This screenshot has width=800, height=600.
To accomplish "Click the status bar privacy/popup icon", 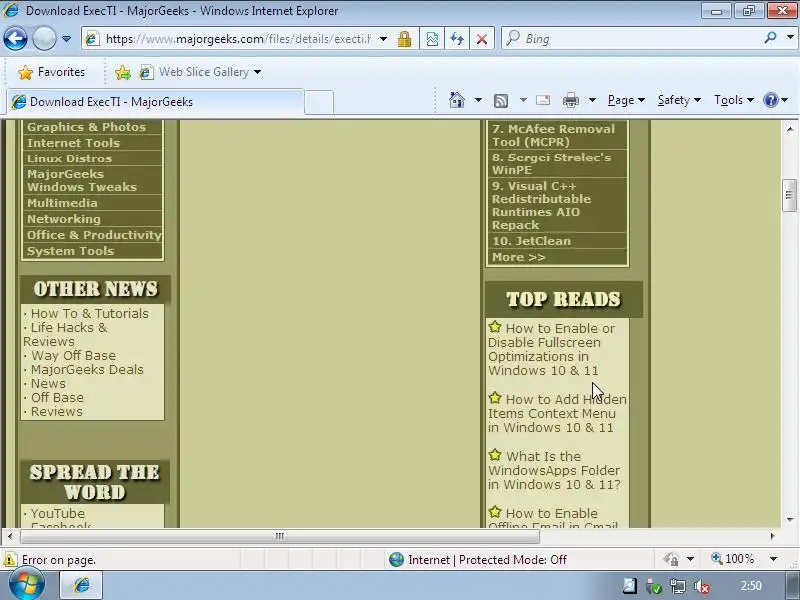I will point(671,559).
